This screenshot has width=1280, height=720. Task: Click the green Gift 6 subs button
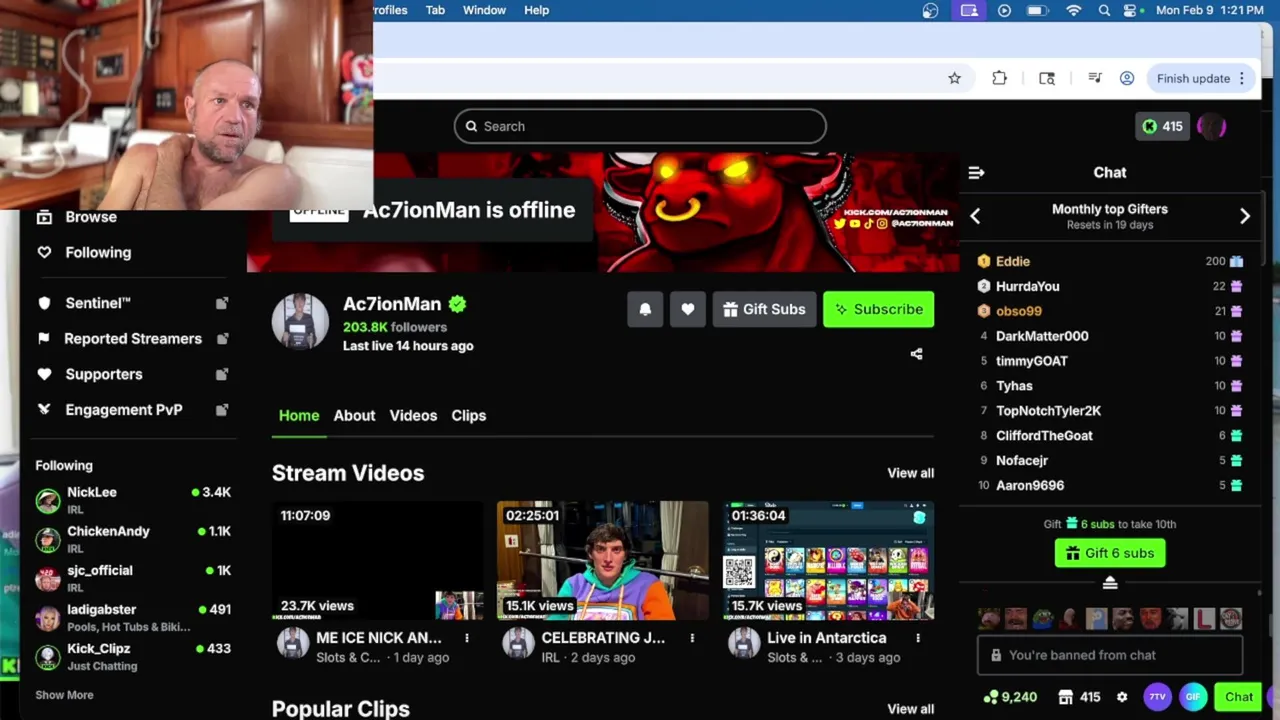1110,553
